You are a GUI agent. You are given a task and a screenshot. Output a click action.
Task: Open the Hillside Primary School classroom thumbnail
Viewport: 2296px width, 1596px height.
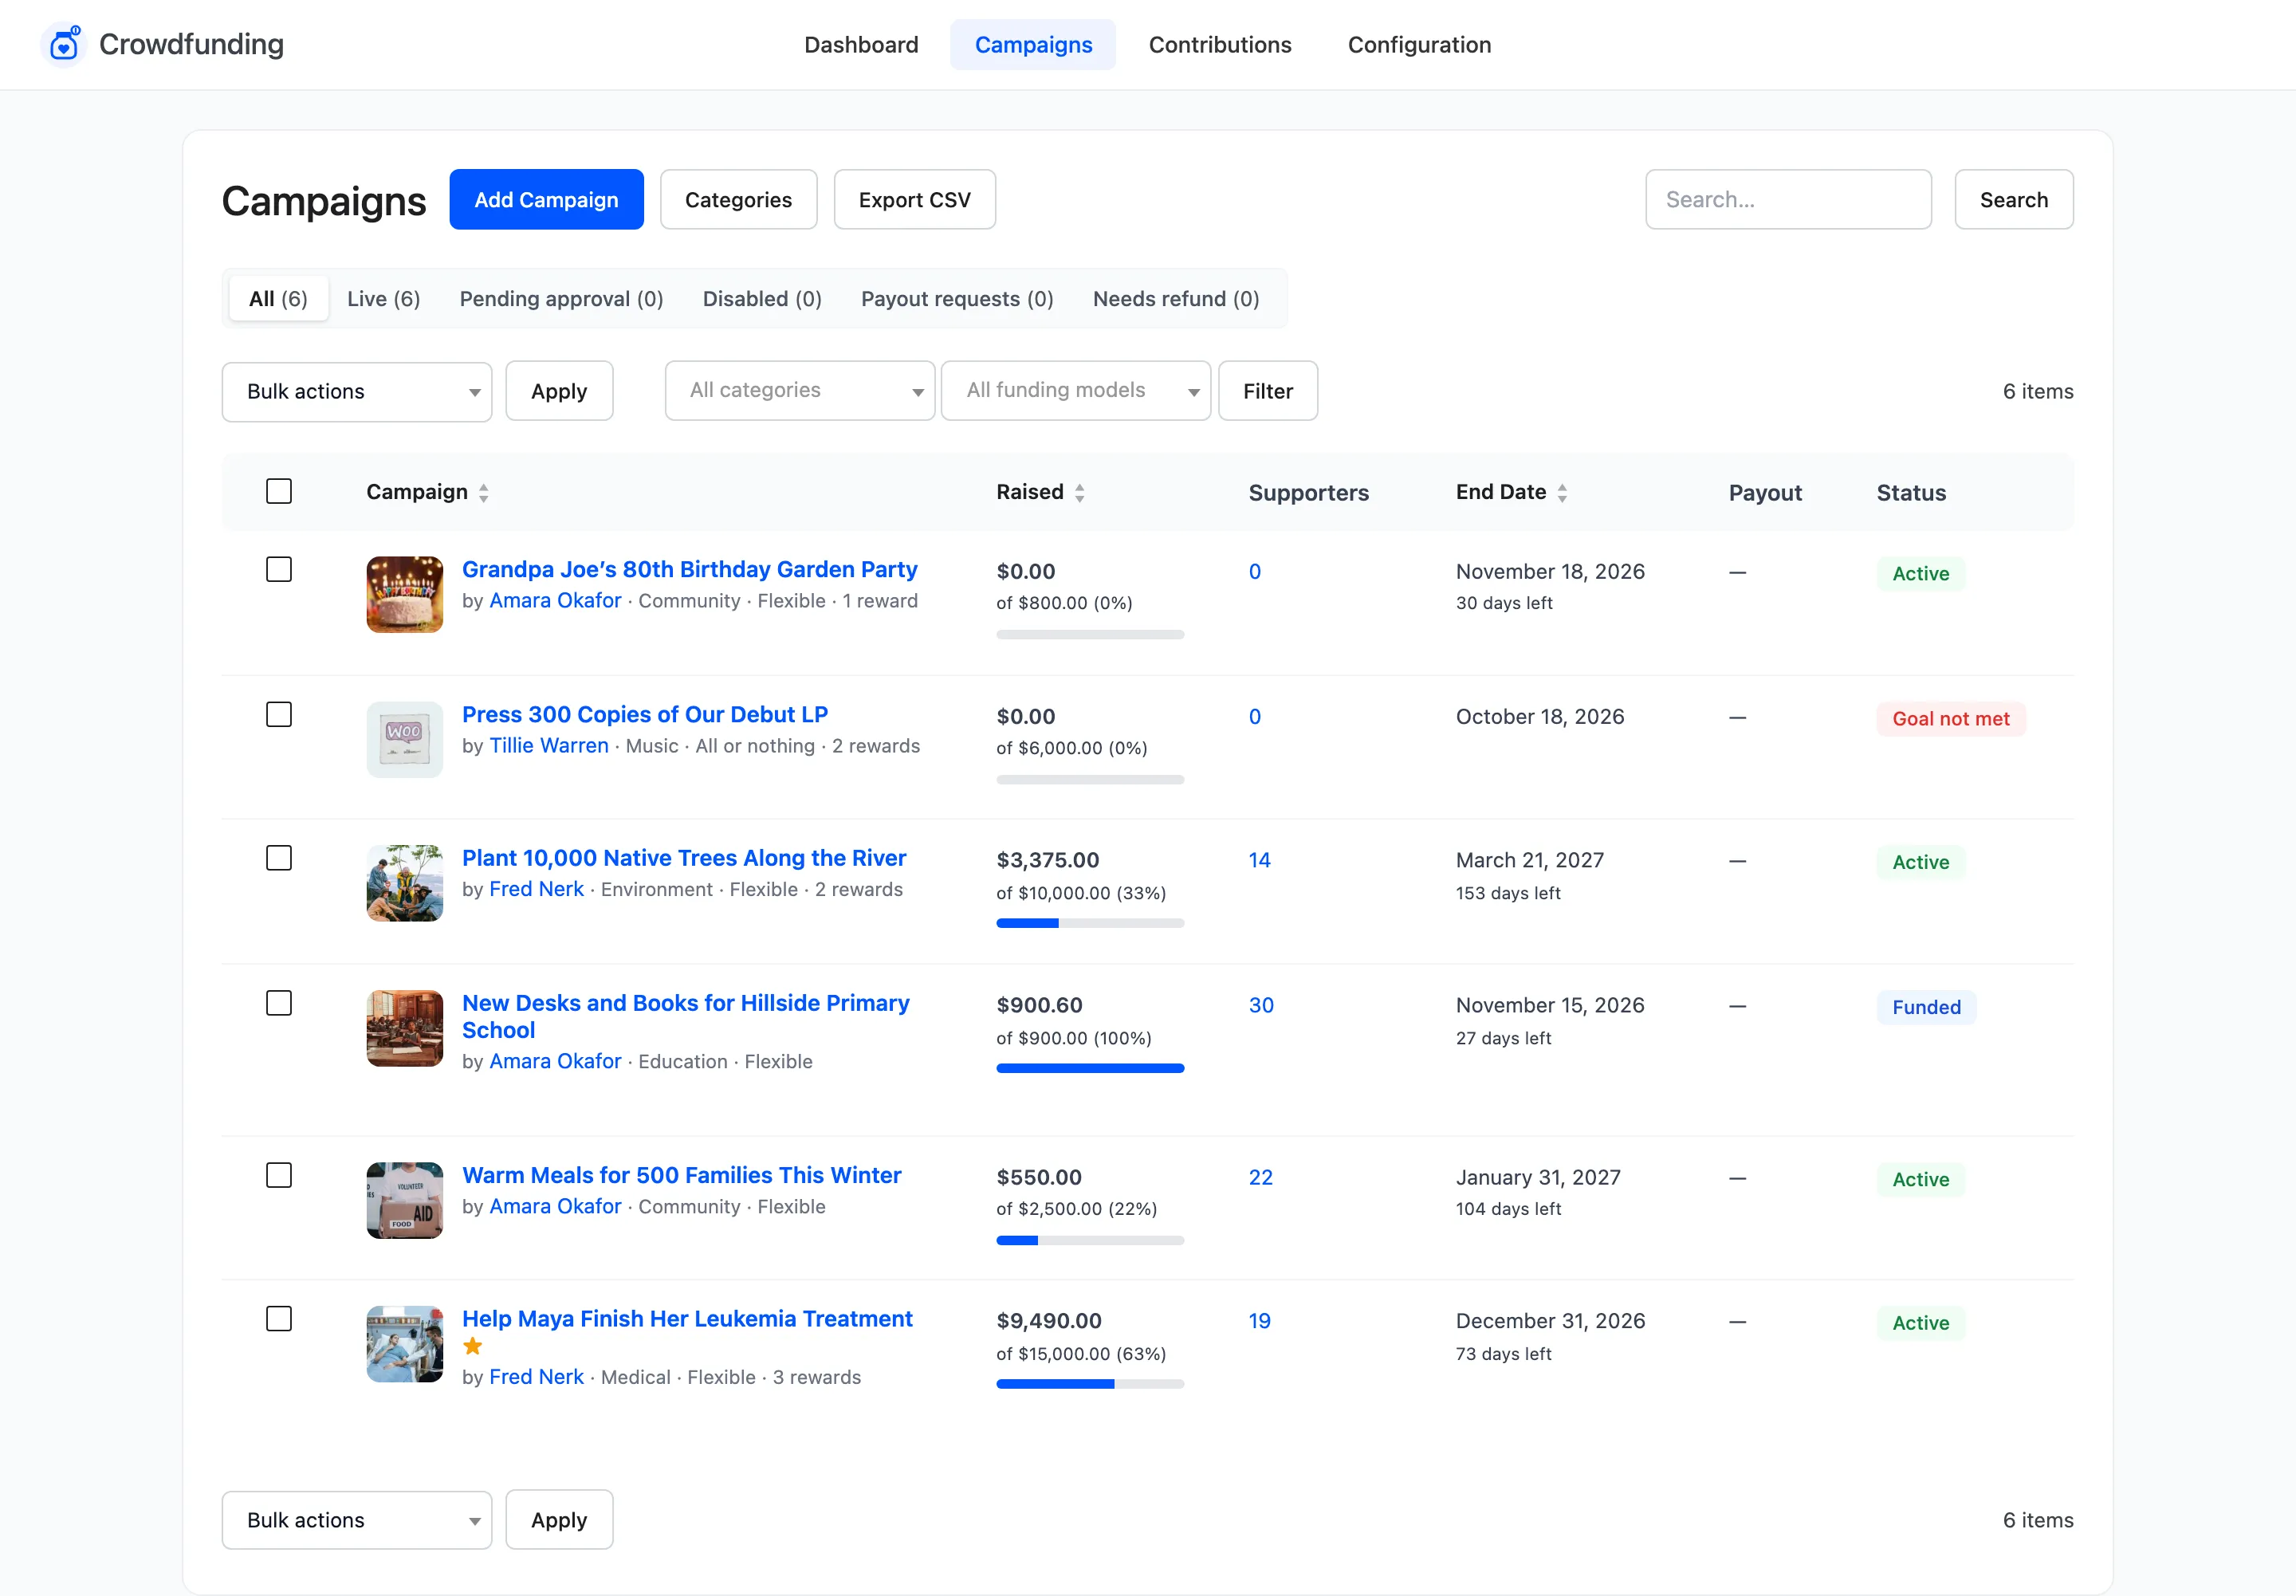[x=405, y=1029]
